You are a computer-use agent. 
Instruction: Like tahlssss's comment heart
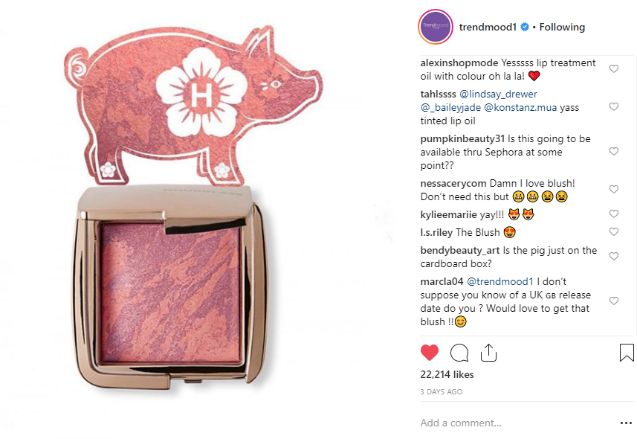click(x=614, y=106)
